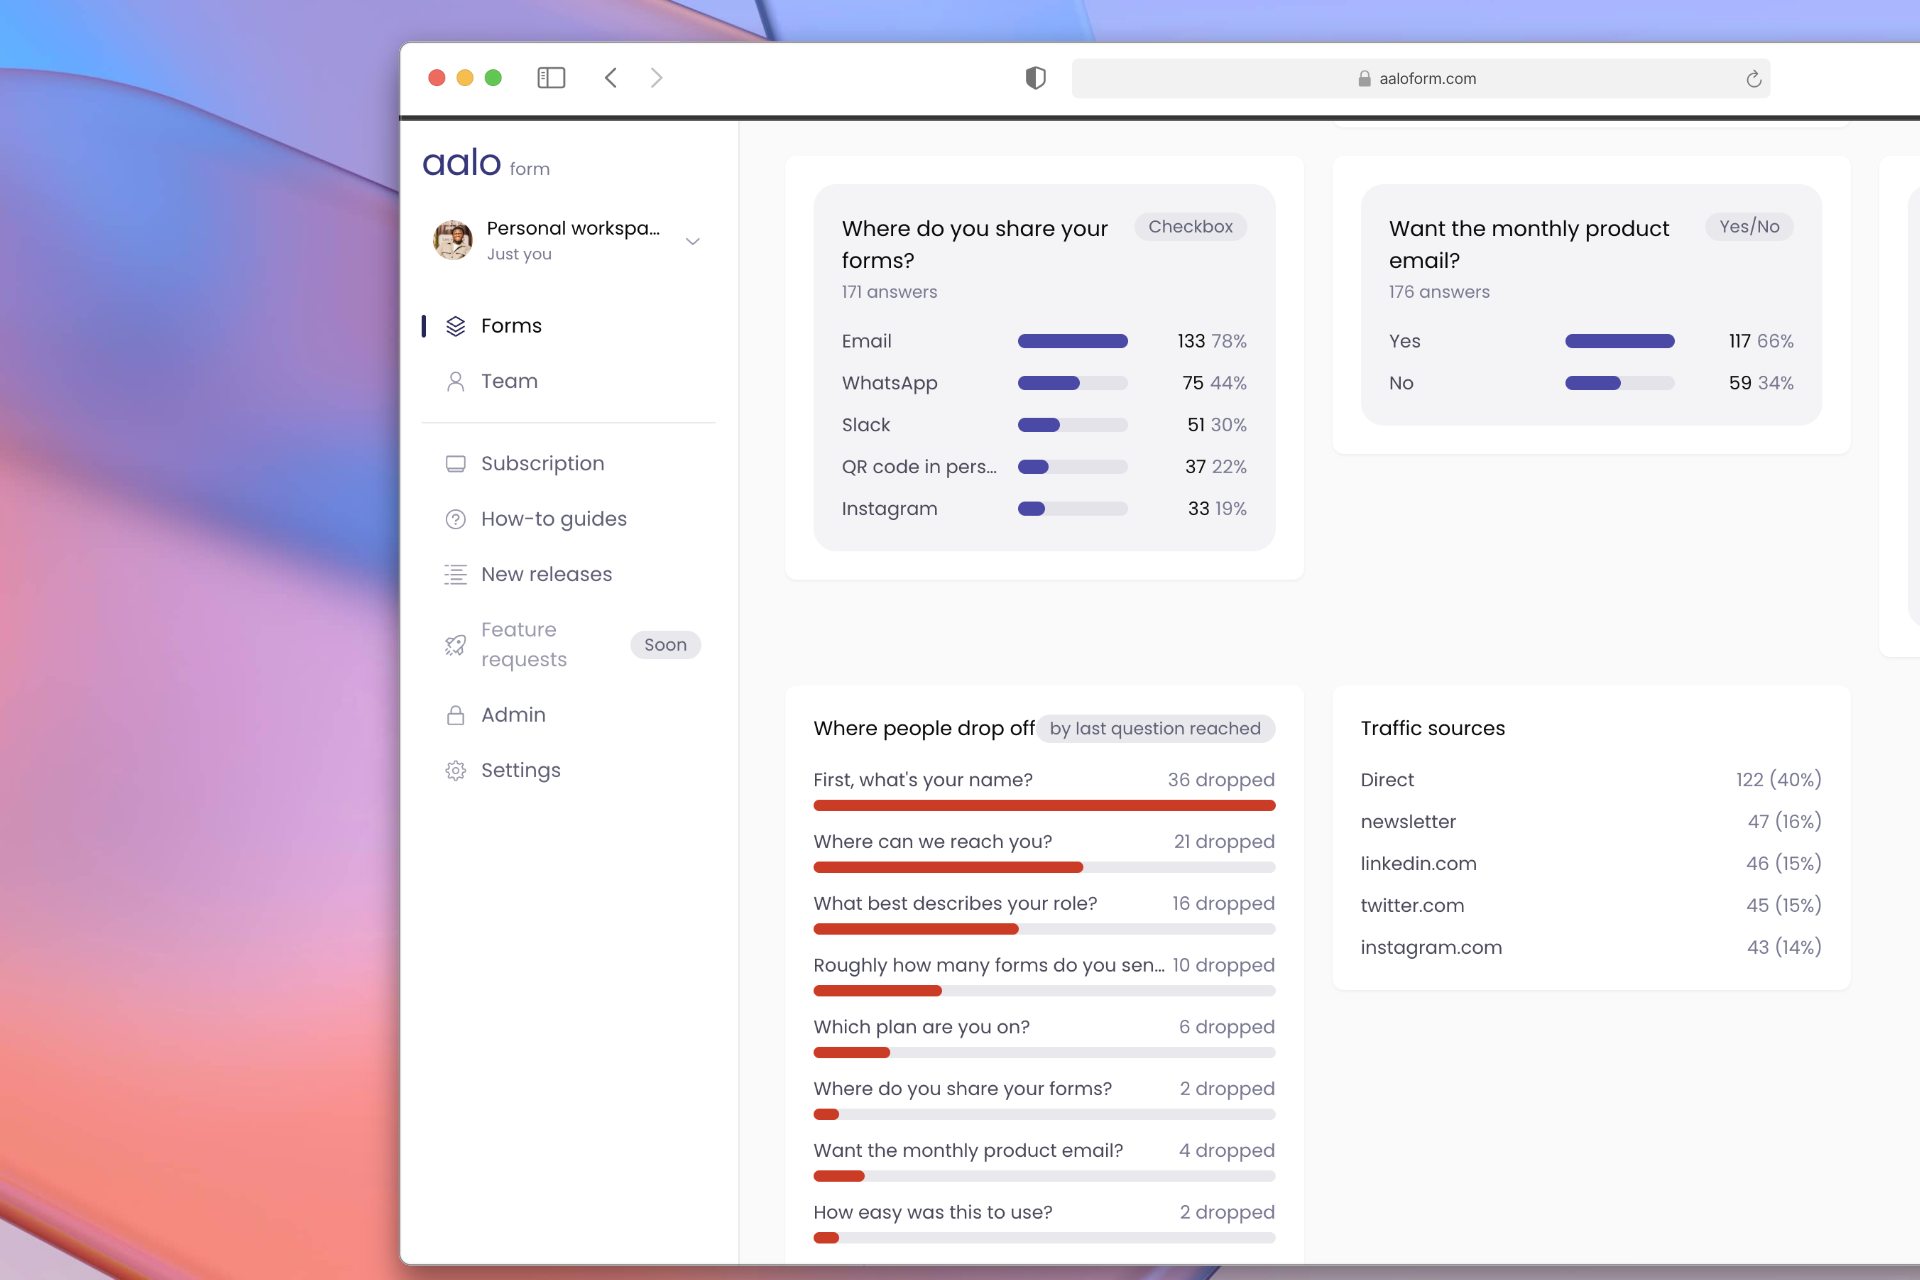
Task: Click the Feature requests label
Action: (524, 645)
